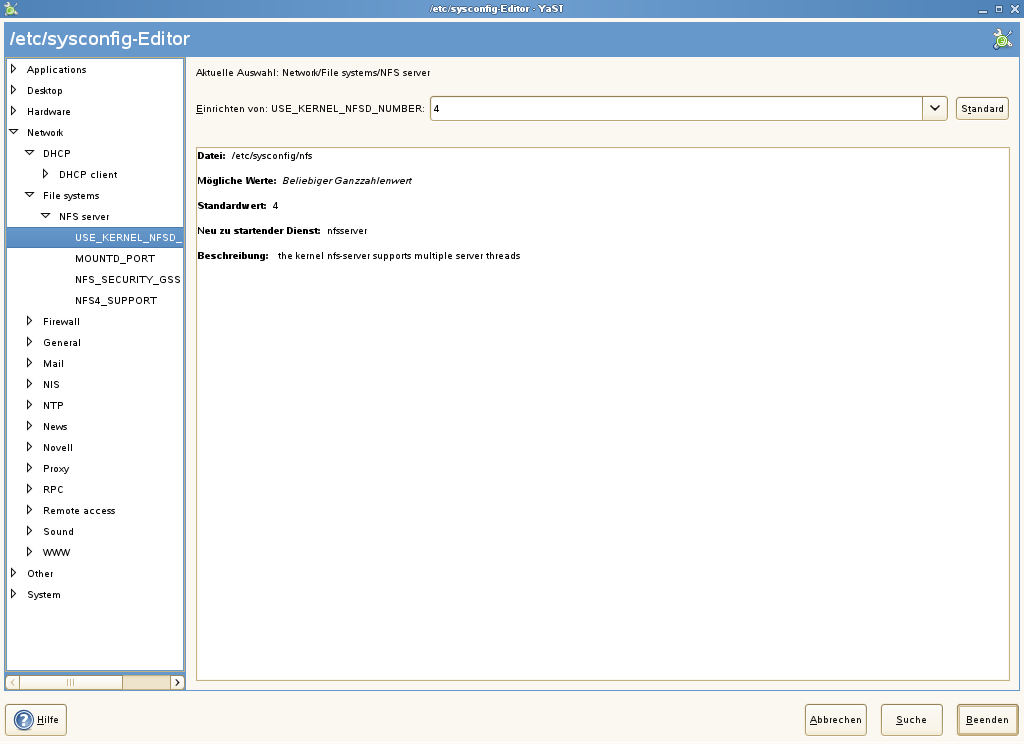Viewport: 1024px width, 744px height.
Task: Select the Applications category label
Action: (x=56, y=70)
